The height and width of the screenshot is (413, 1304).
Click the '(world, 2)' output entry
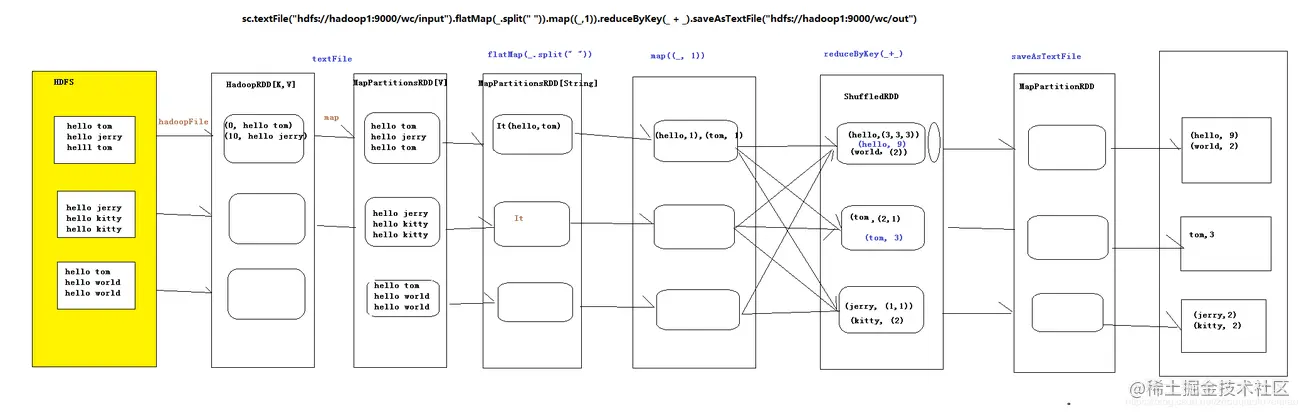coord(1215,146)
